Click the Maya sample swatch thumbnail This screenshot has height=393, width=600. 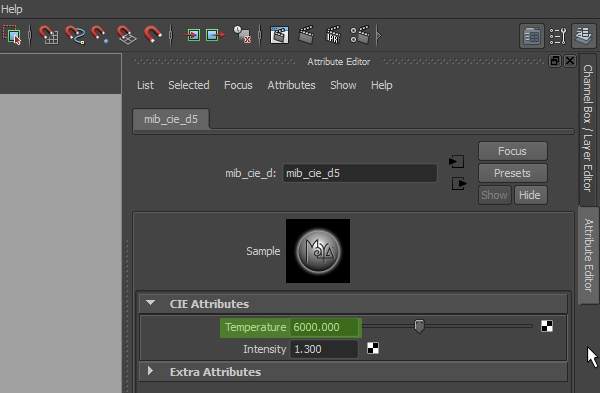coord(318,251)
